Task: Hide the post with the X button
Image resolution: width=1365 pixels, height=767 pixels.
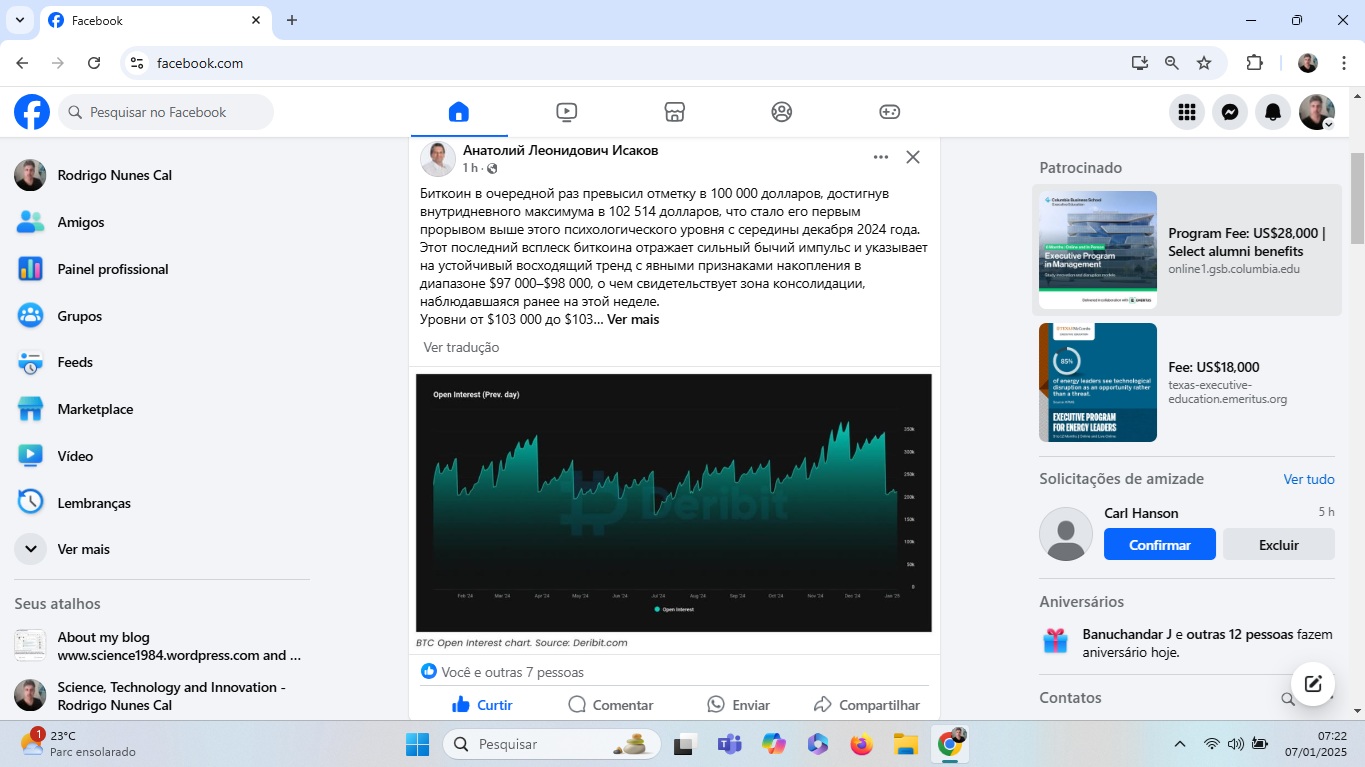Action: (x=913, y=157)
